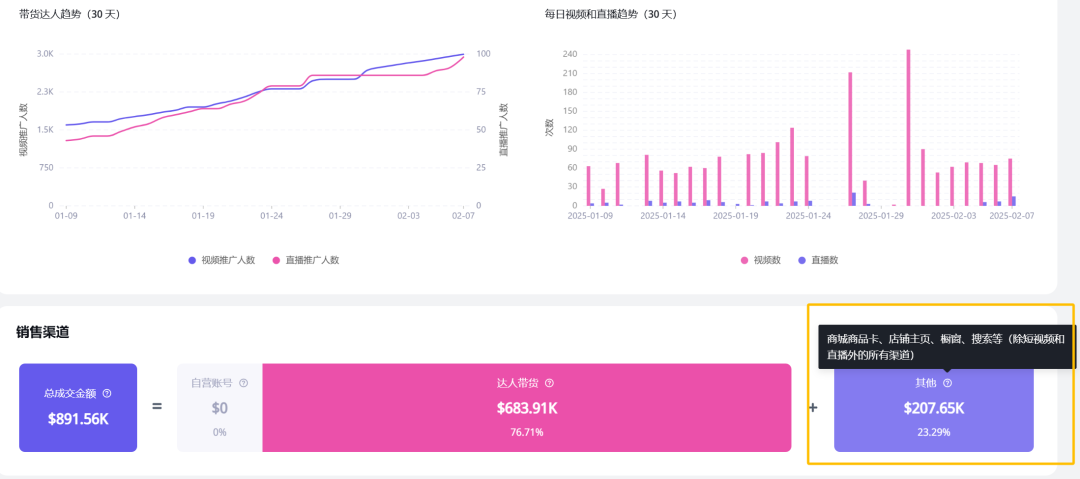Click the 2025-01-24 date label
This screenshot has width=1080, height=479.
point(809,216)
